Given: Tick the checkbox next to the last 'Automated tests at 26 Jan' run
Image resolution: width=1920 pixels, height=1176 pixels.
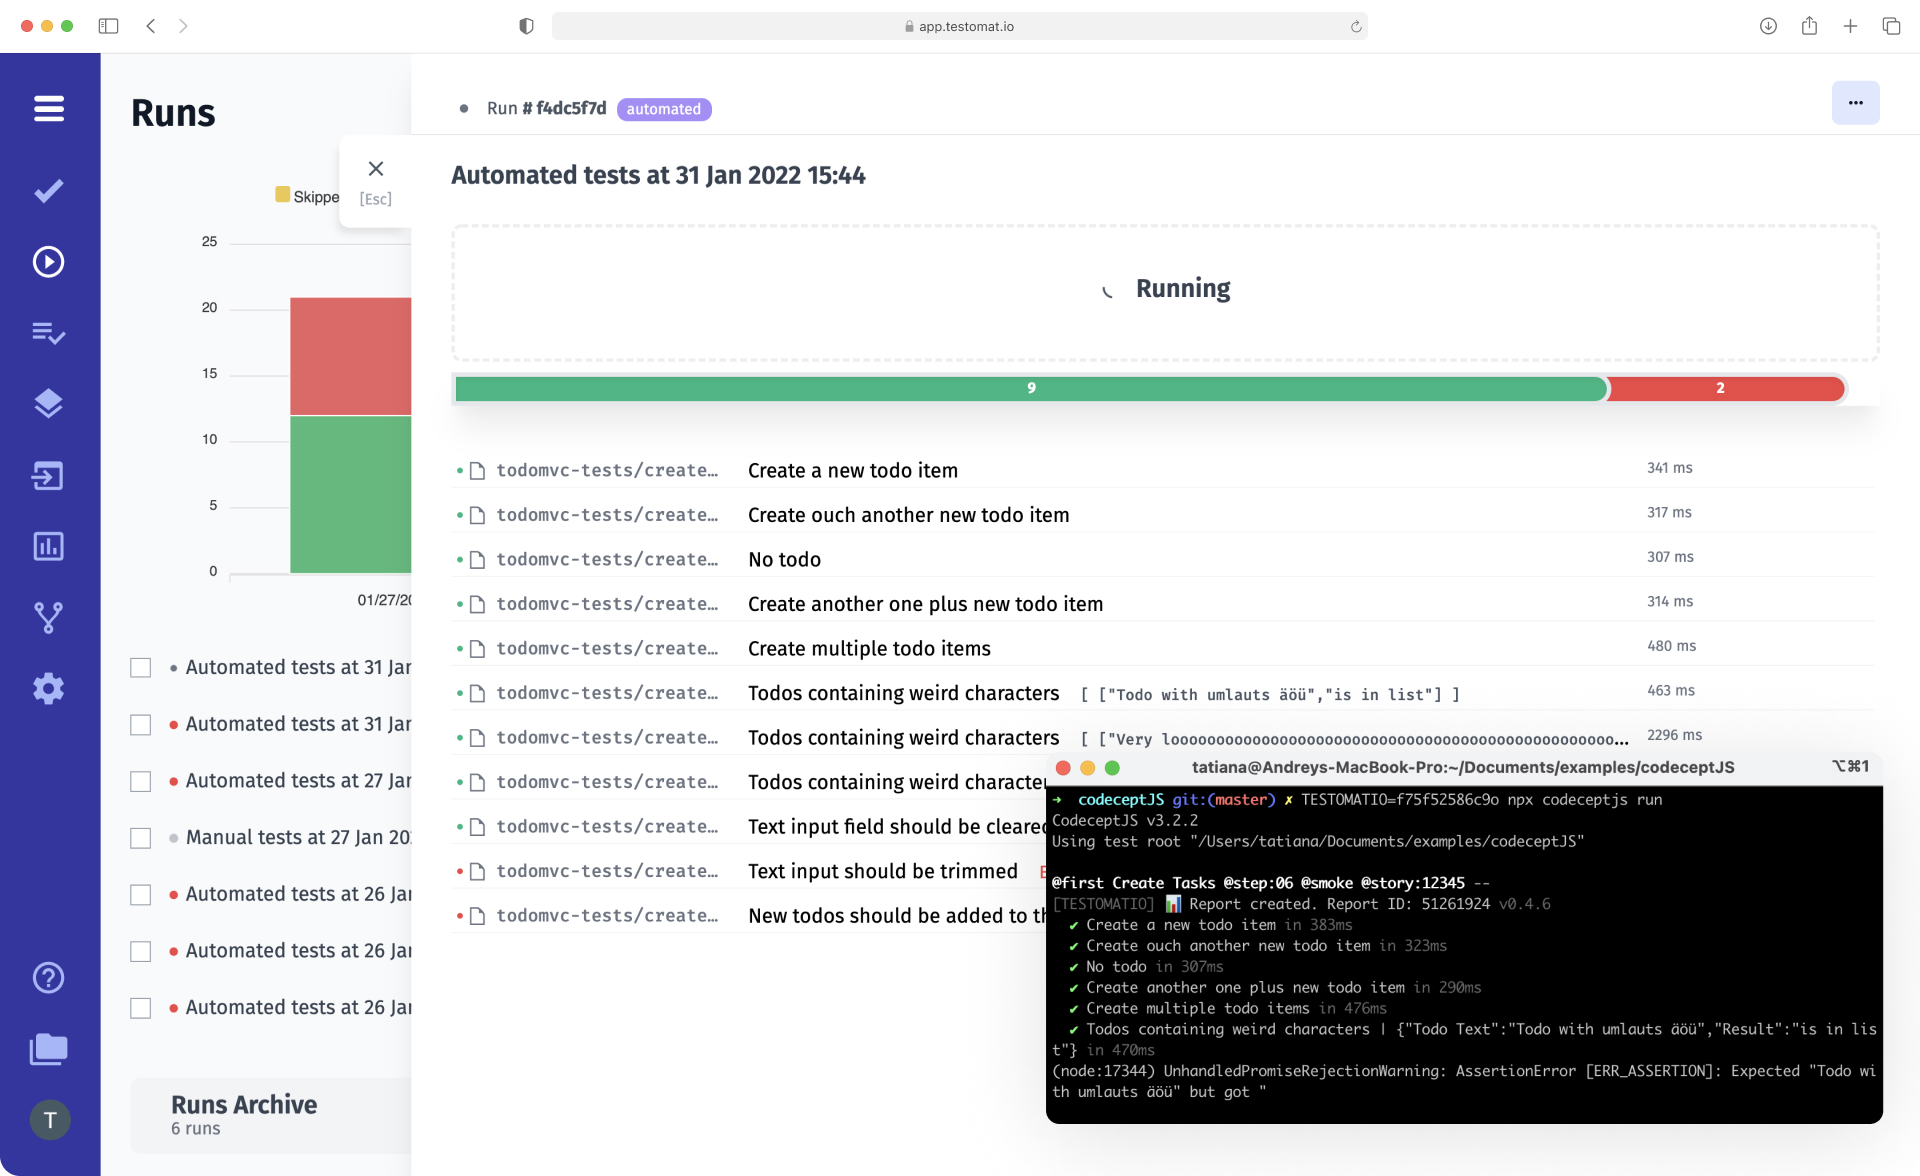Looking at the screenshot, I should (141, 1008).
